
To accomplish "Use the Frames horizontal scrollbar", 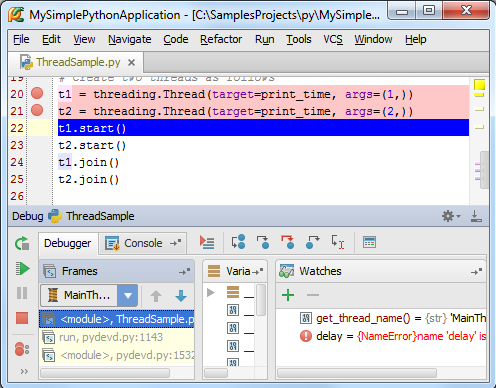I will [x=105, y=373].
